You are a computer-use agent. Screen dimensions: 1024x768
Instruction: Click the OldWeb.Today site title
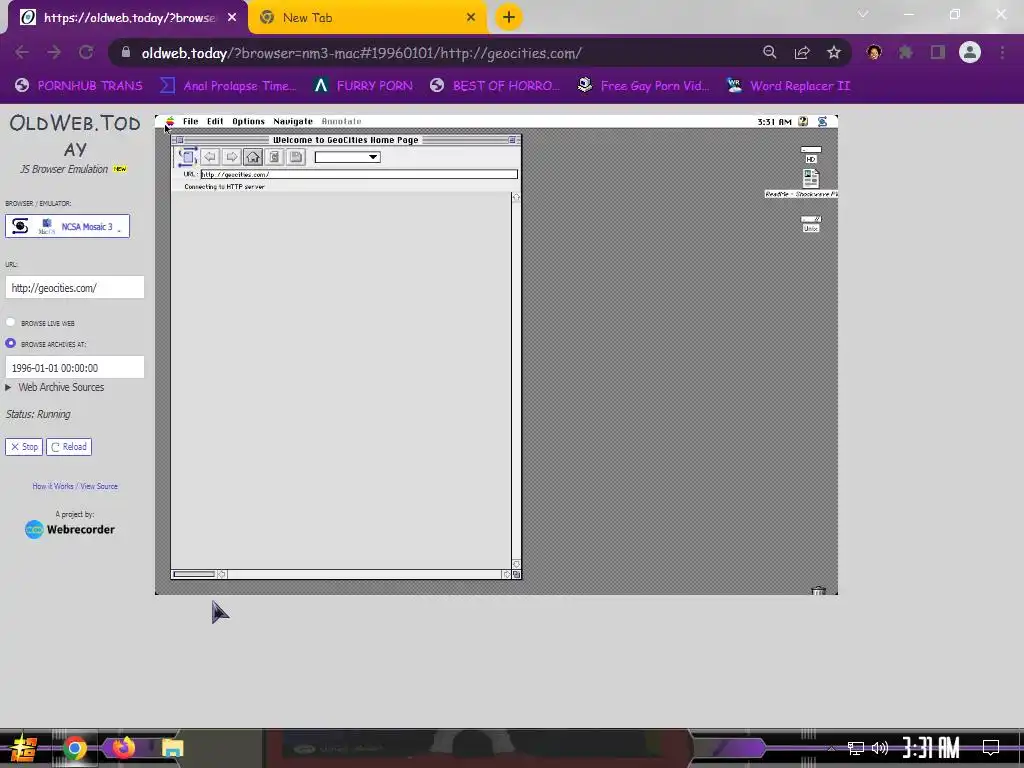pyautogui.click(x=75, y=135)
